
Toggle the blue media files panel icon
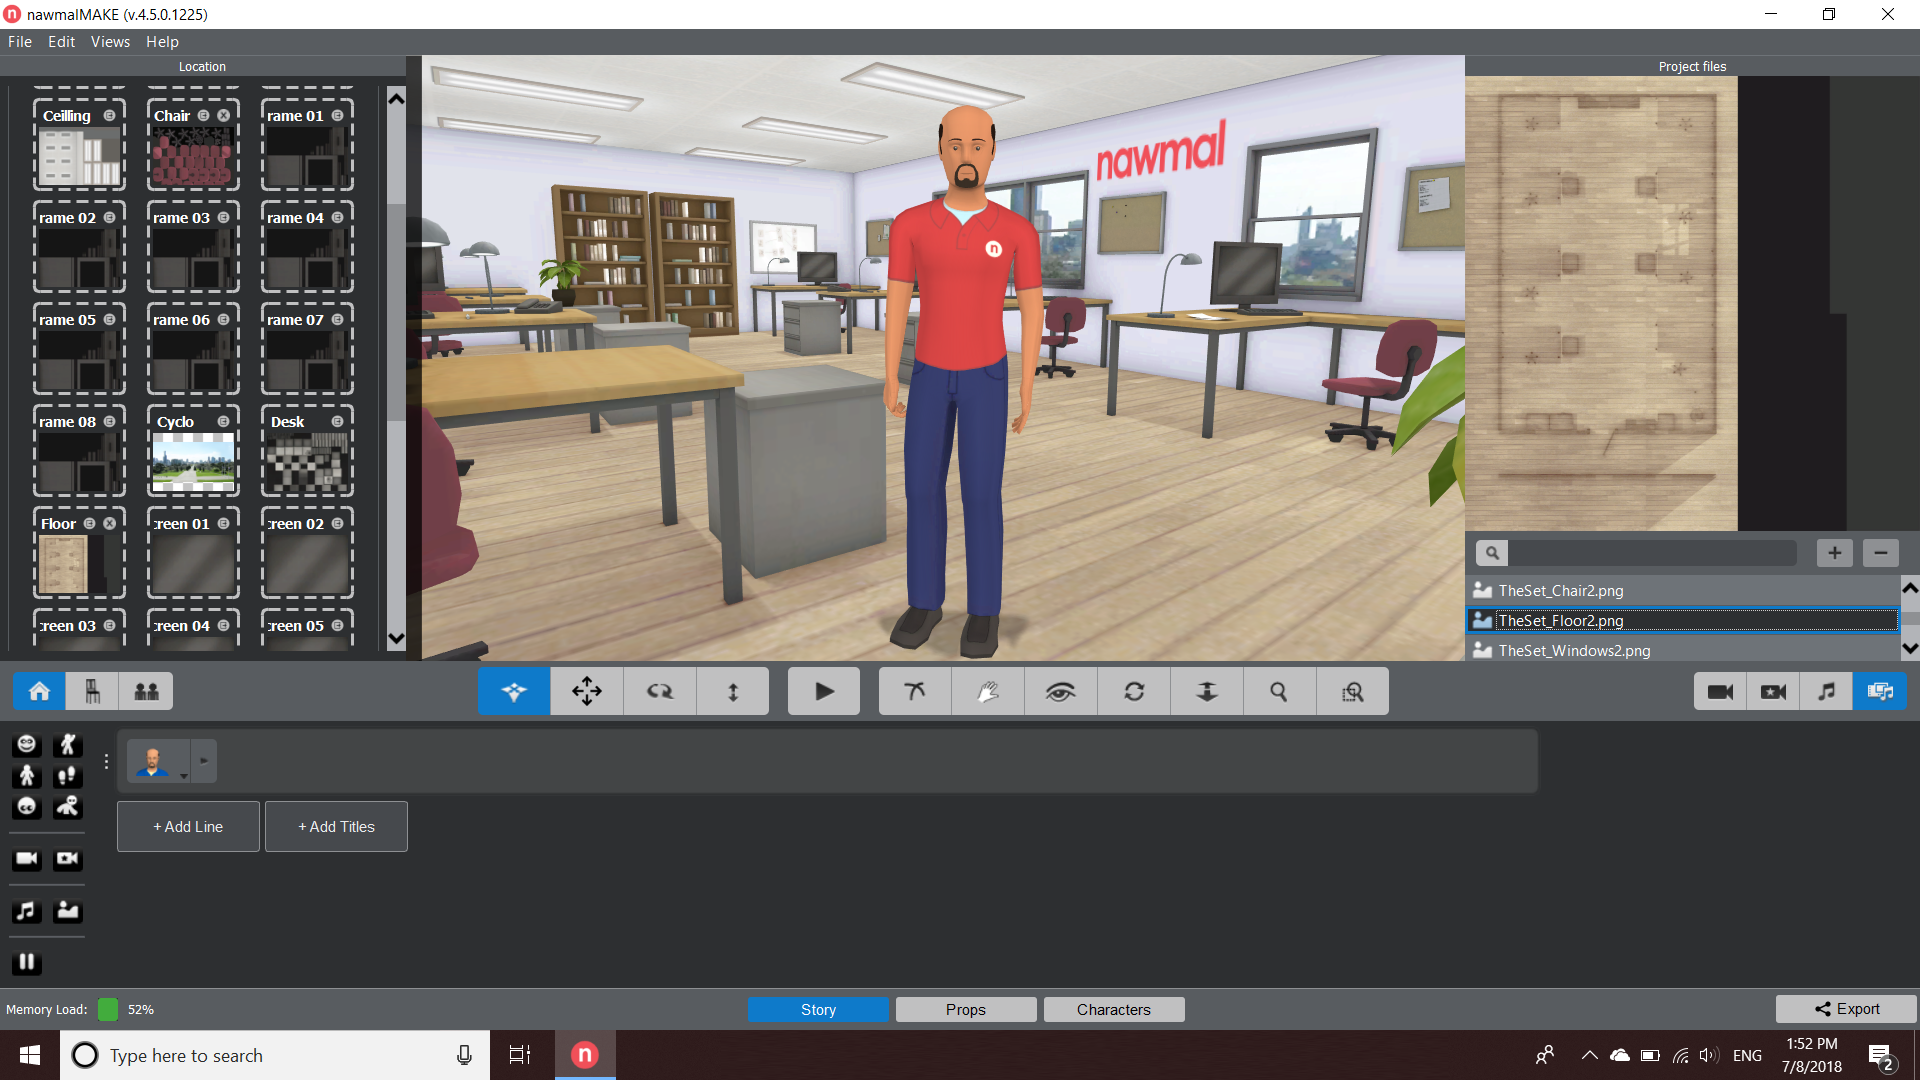coord(1880,691)
